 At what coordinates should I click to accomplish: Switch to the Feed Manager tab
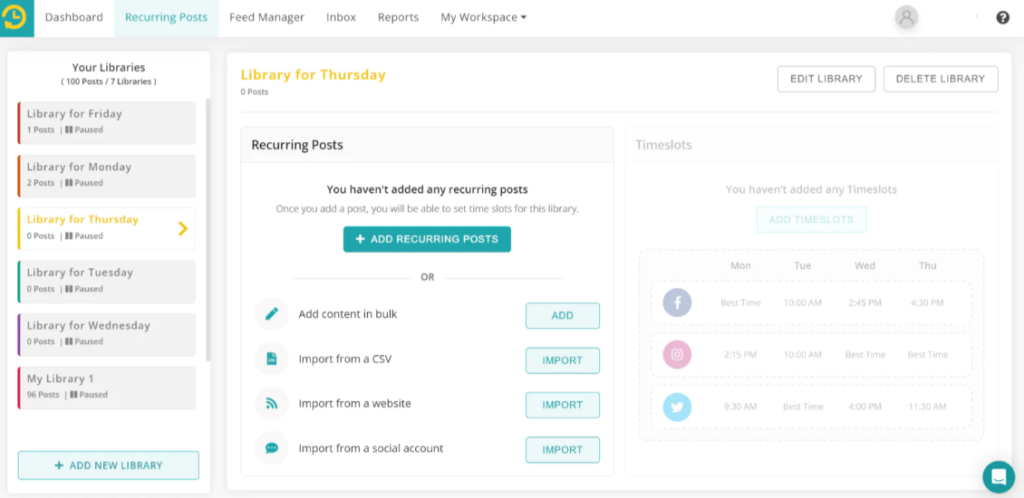(x=266, y=18)
